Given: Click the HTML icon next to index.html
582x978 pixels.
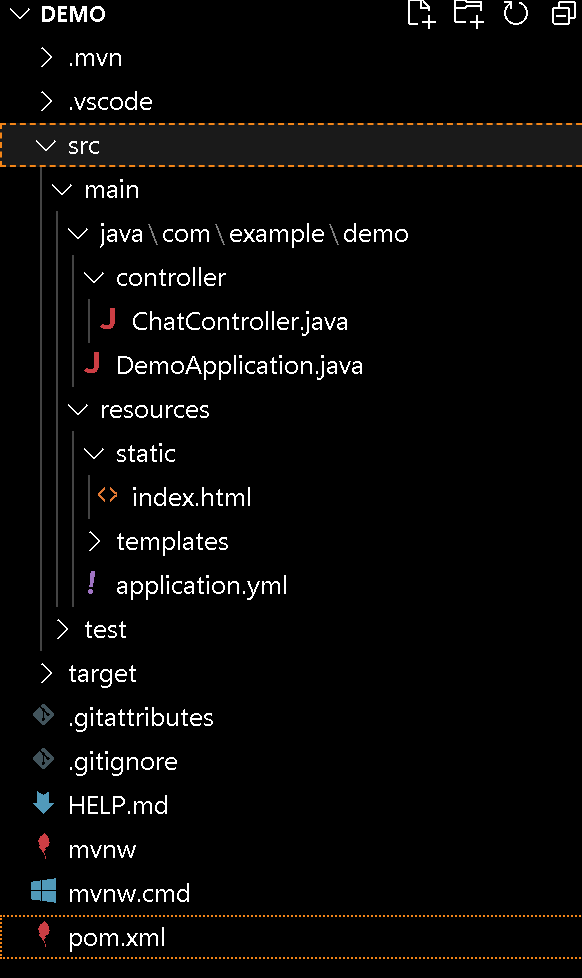Looking at the screenshot, I should [107, 496].
